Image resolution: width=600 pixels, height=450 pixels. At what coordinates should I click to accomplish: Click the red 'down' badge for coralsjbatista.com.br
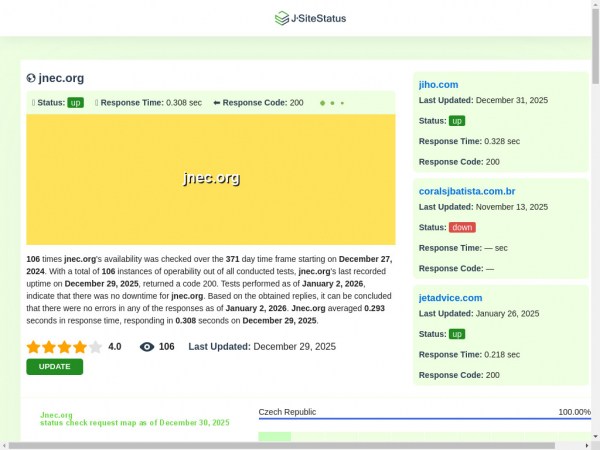click(462, 227)
